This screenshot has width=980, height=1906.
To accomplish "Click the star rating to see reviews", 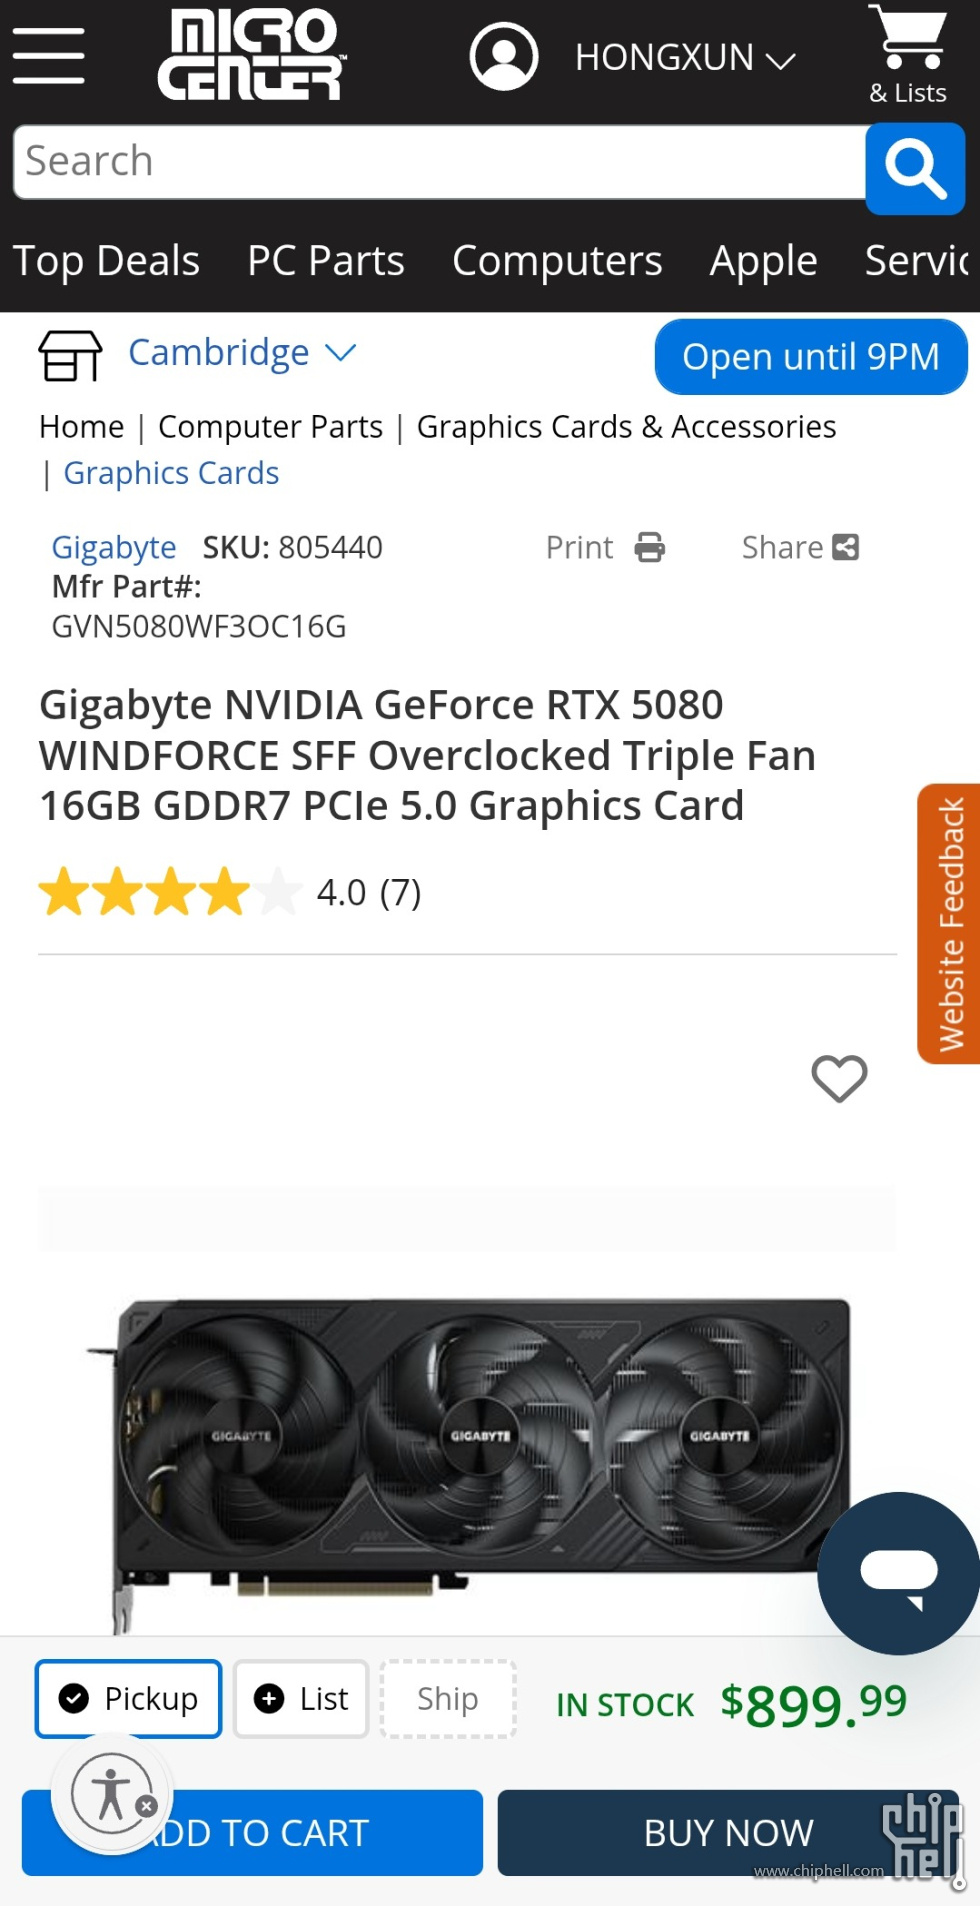I will pyautogui.click(x=170, y=892).
